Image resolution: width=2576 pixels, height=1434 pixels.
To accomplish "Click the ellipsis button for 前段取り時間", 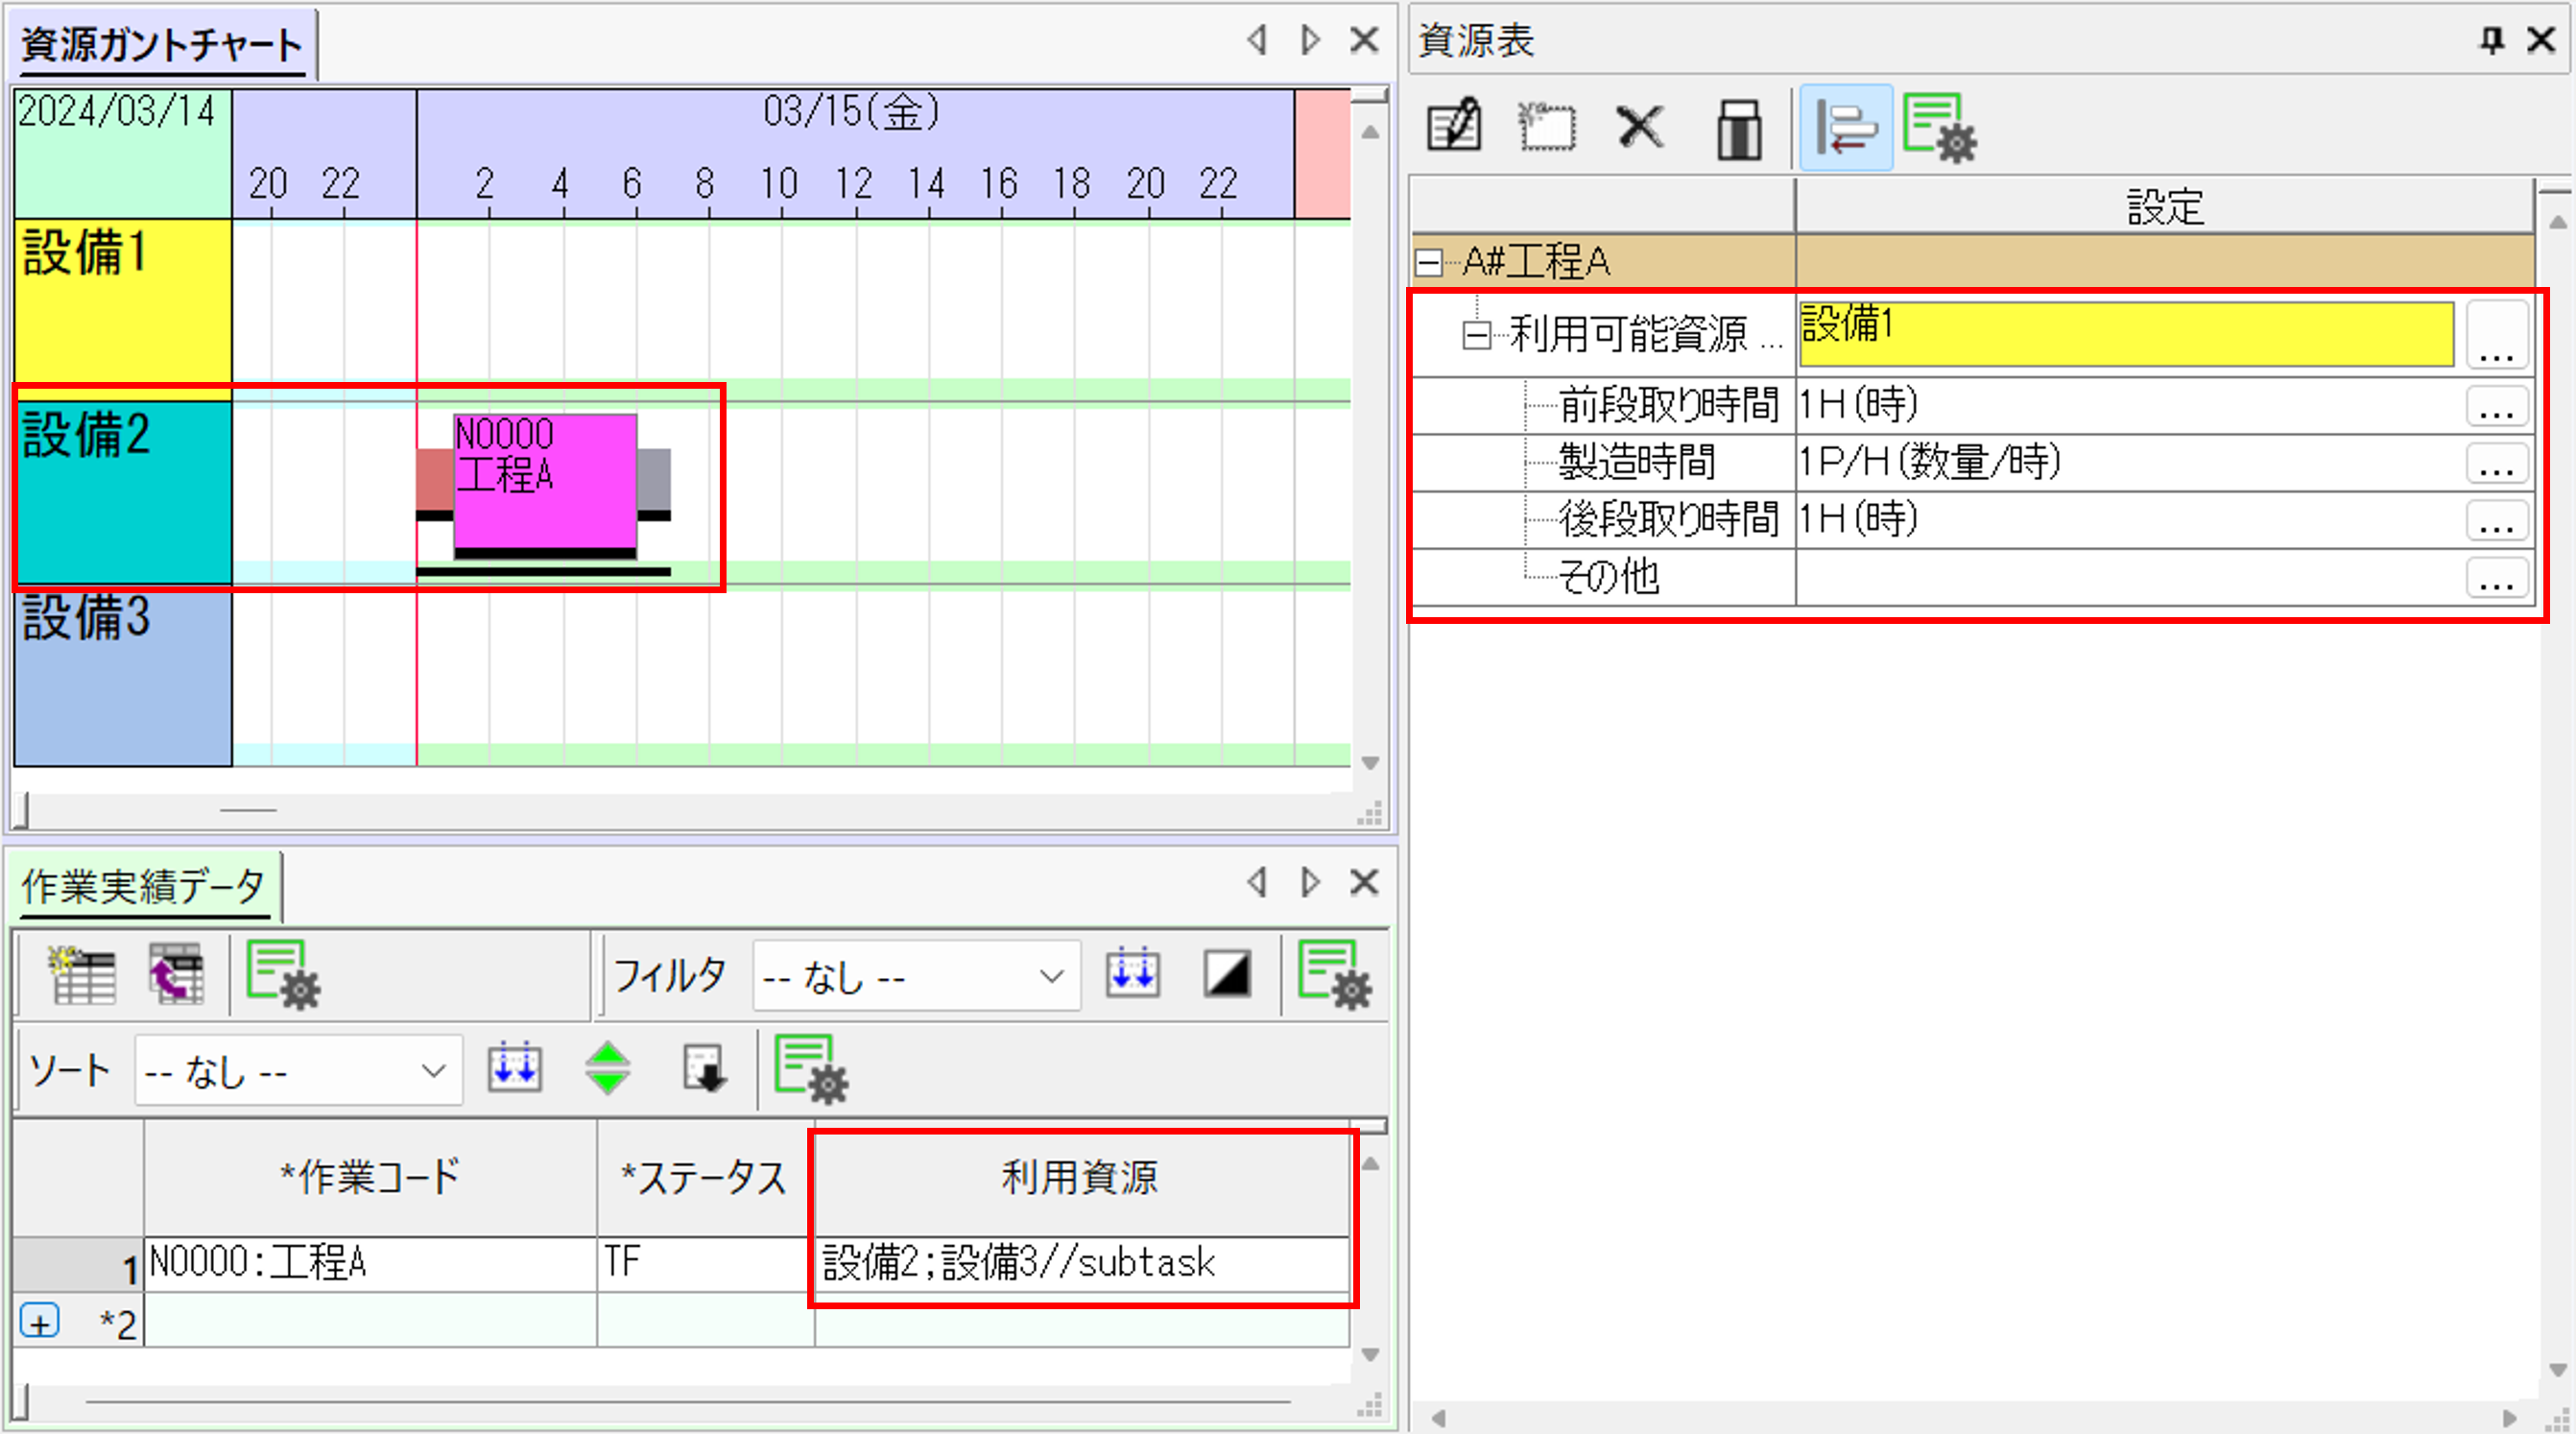I will click(x=2496, y=406).
